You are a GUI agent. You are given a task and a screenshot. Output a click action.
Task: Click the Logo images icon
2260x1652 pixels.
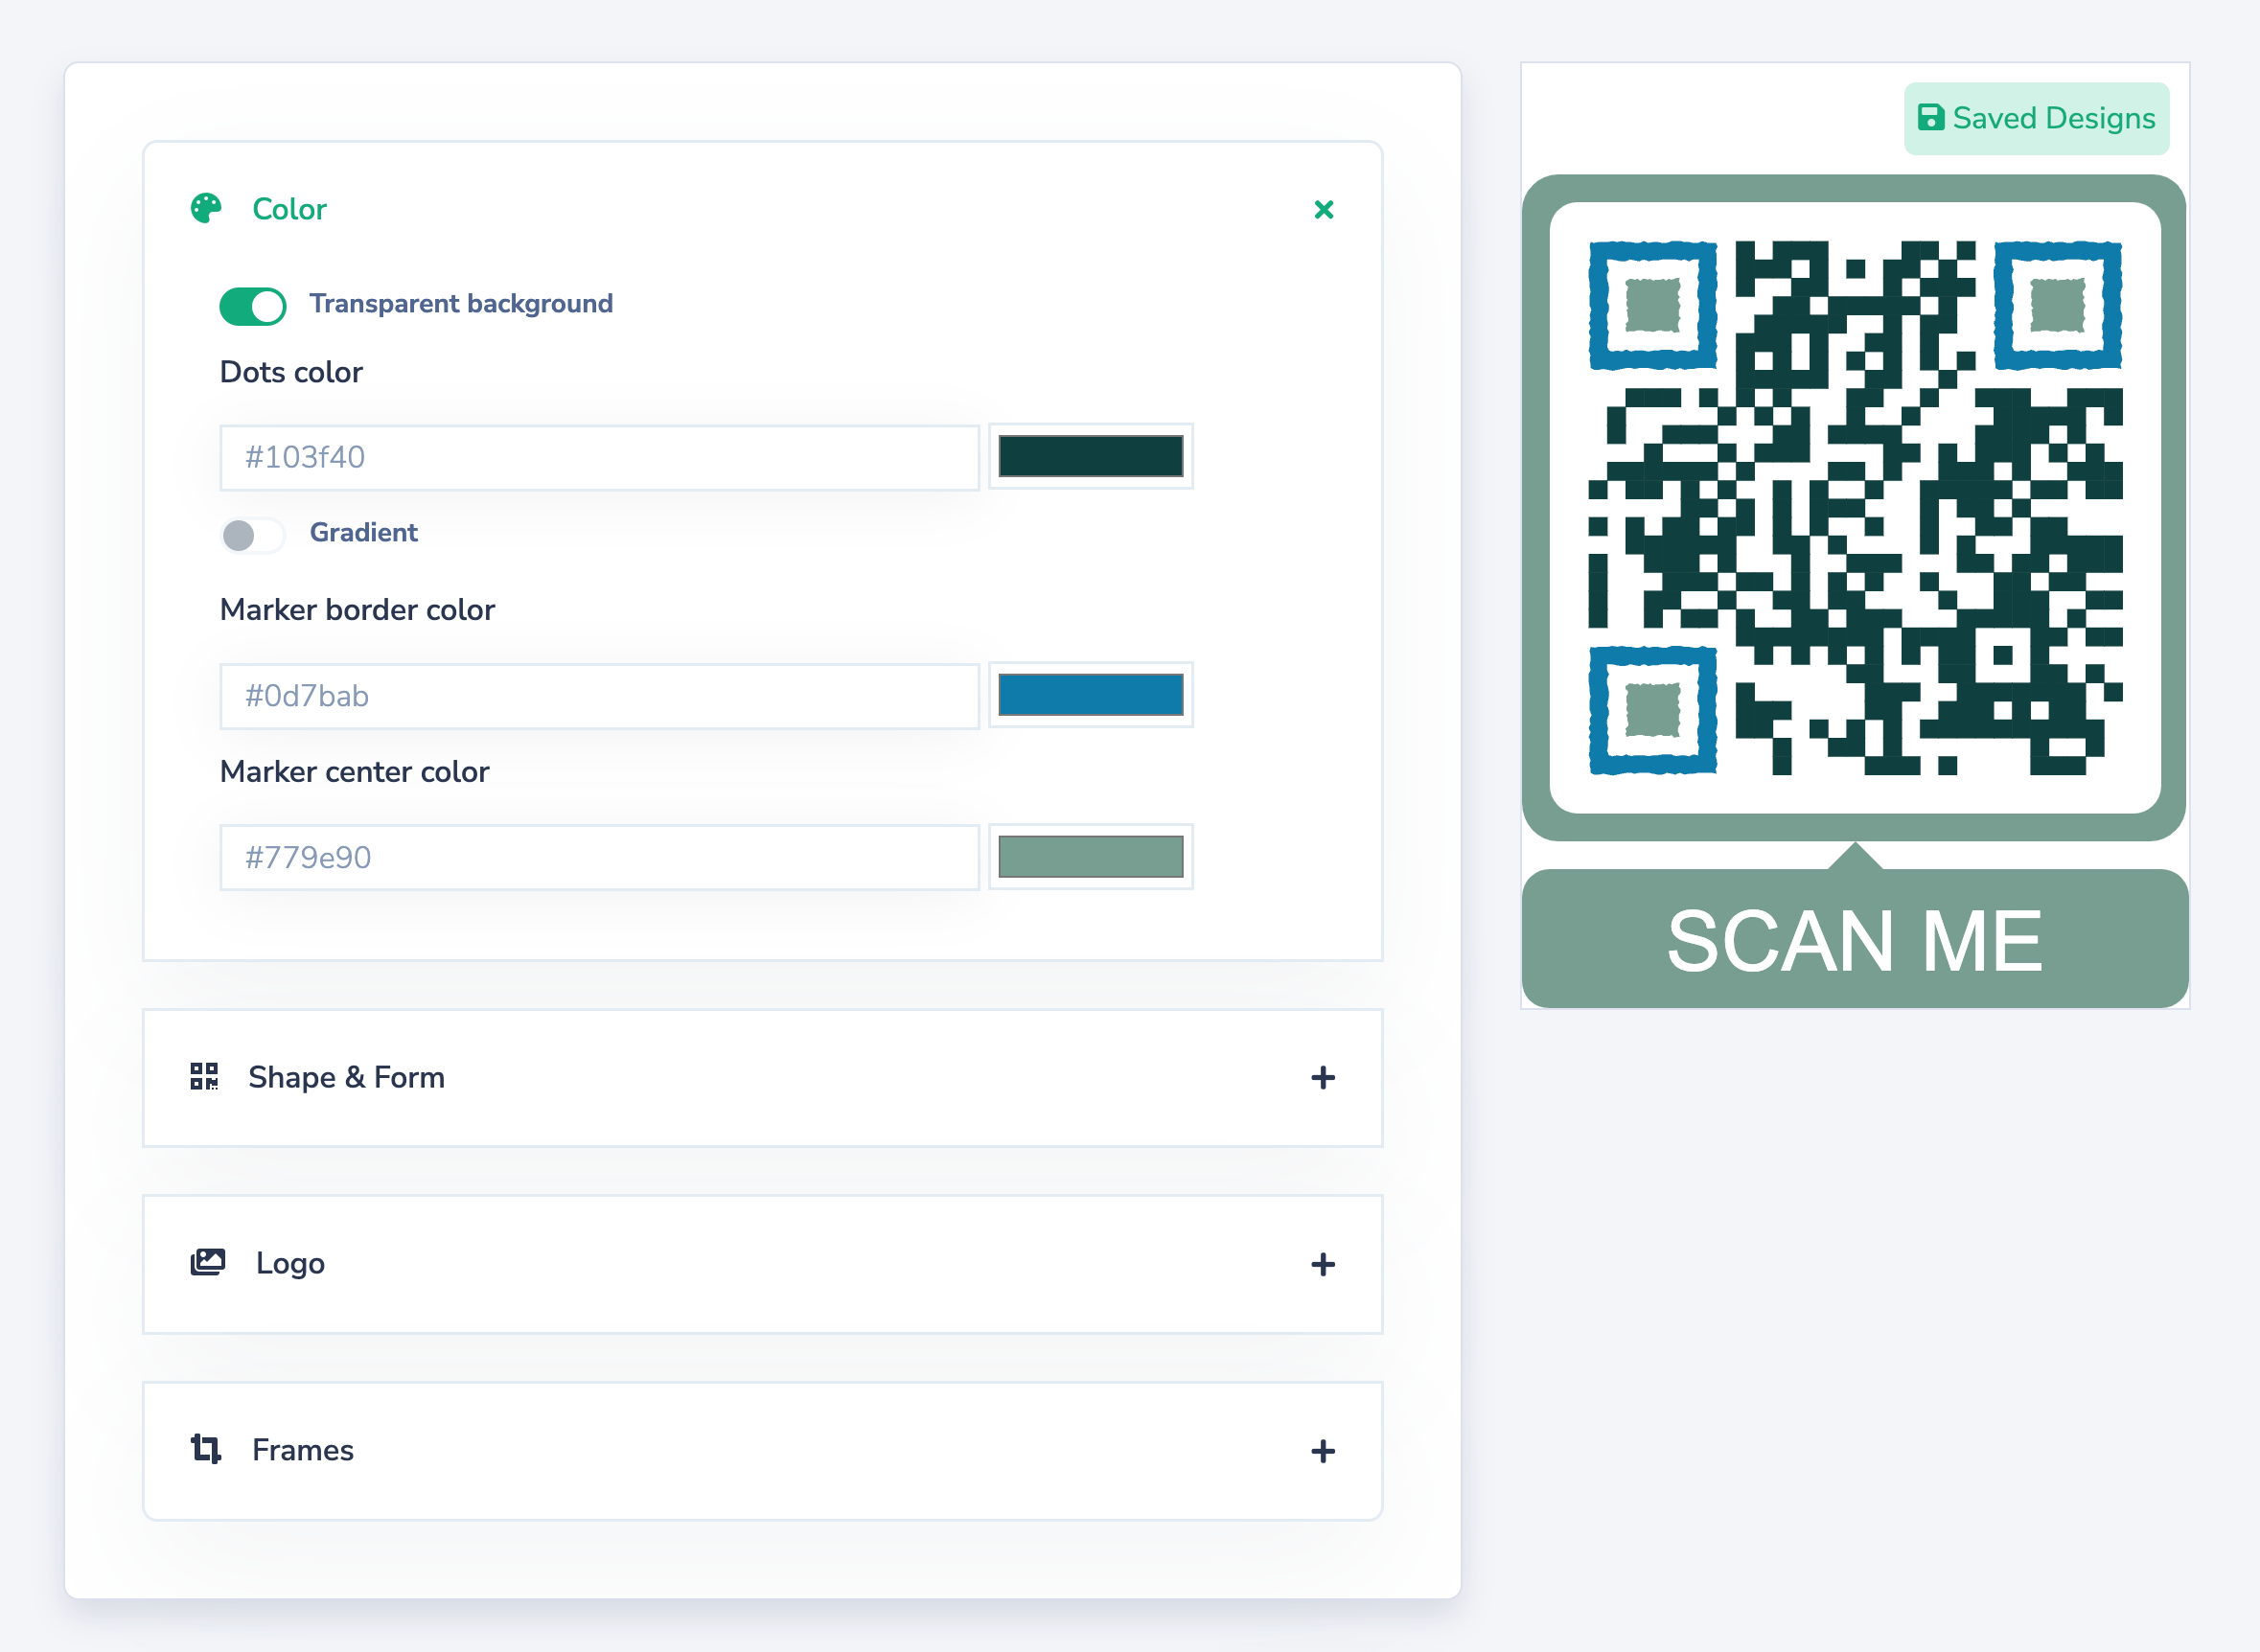208,1263
